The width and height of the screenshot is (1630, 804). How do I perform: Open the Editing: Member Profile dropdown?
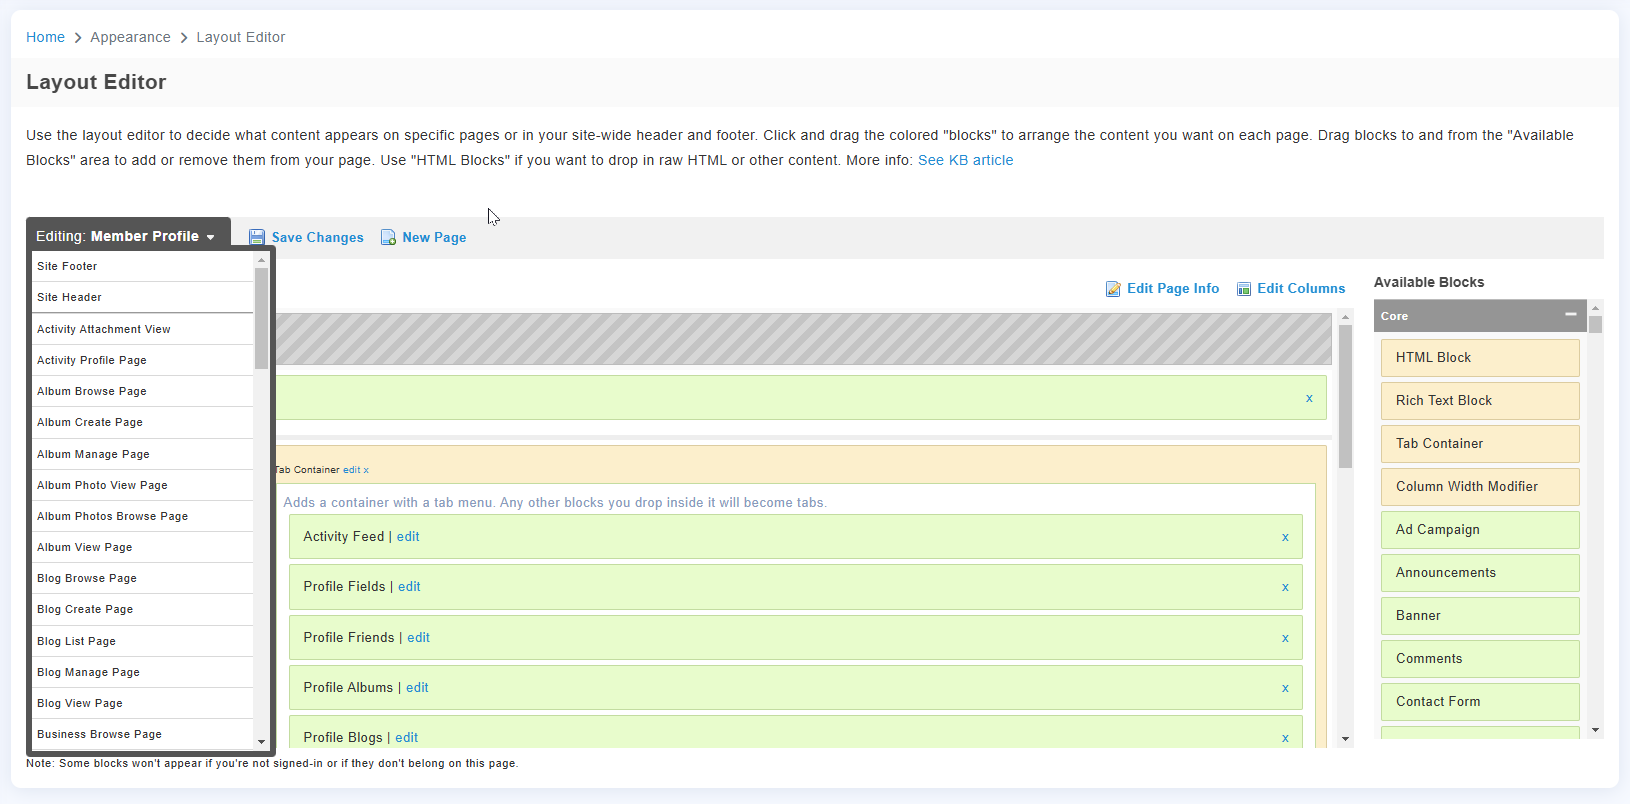(x=128, y=236)
